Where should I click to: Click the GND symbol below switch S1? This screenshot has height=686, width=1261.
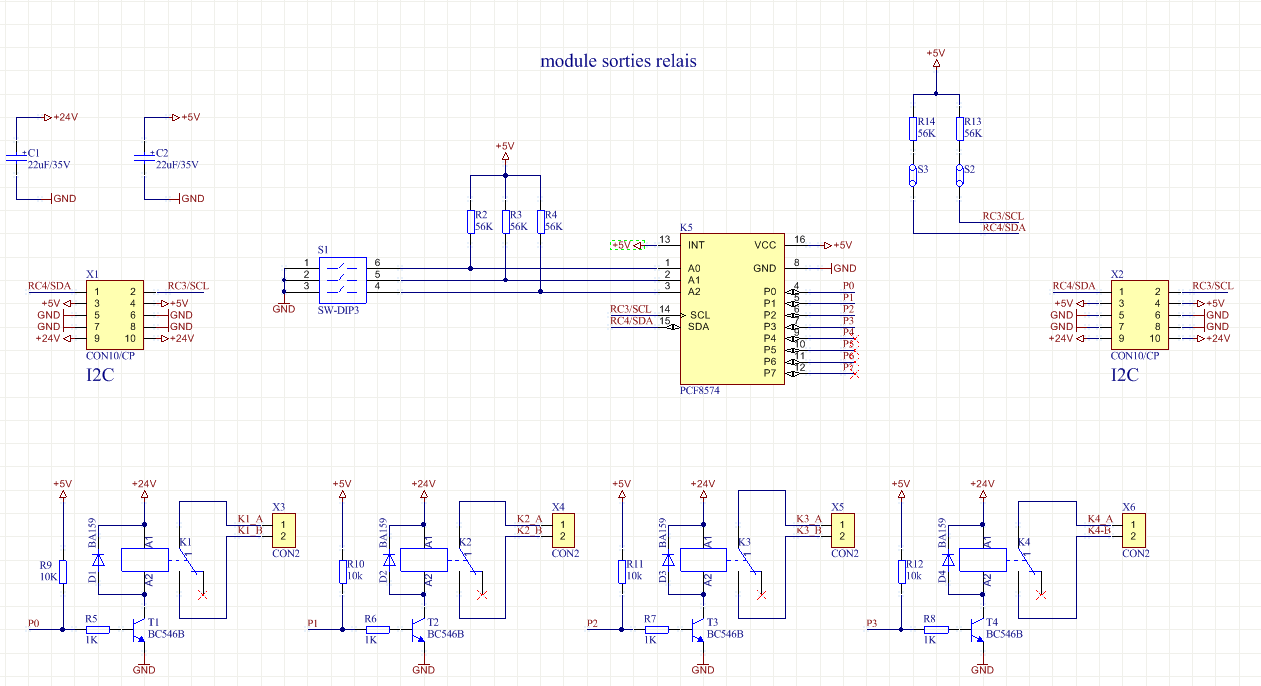(284, 305)
